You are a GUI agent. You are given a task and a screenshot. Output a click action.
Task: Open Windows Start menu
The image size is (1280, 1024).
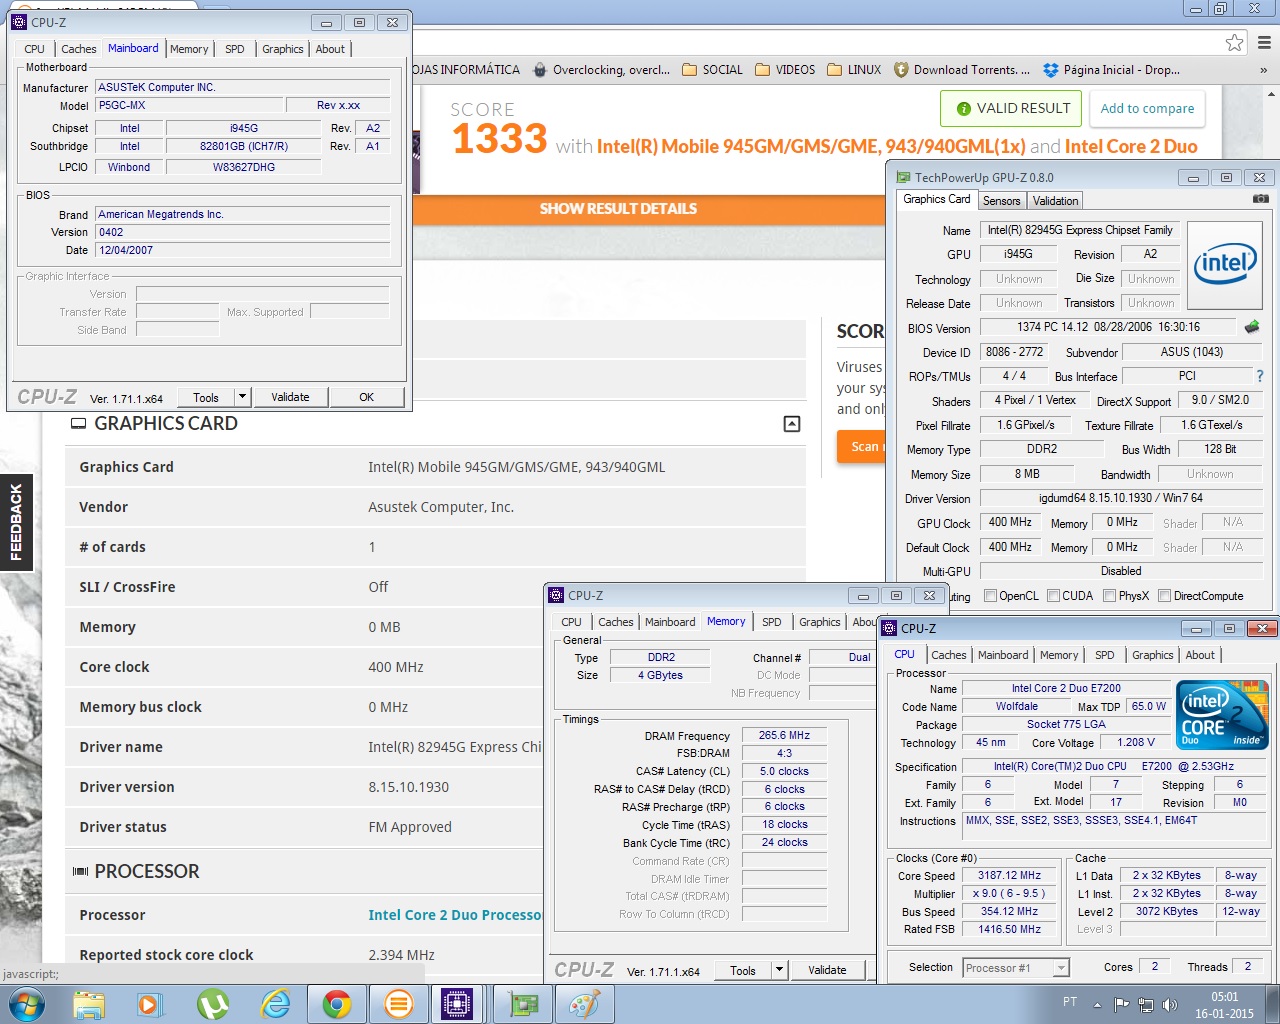26,1004
